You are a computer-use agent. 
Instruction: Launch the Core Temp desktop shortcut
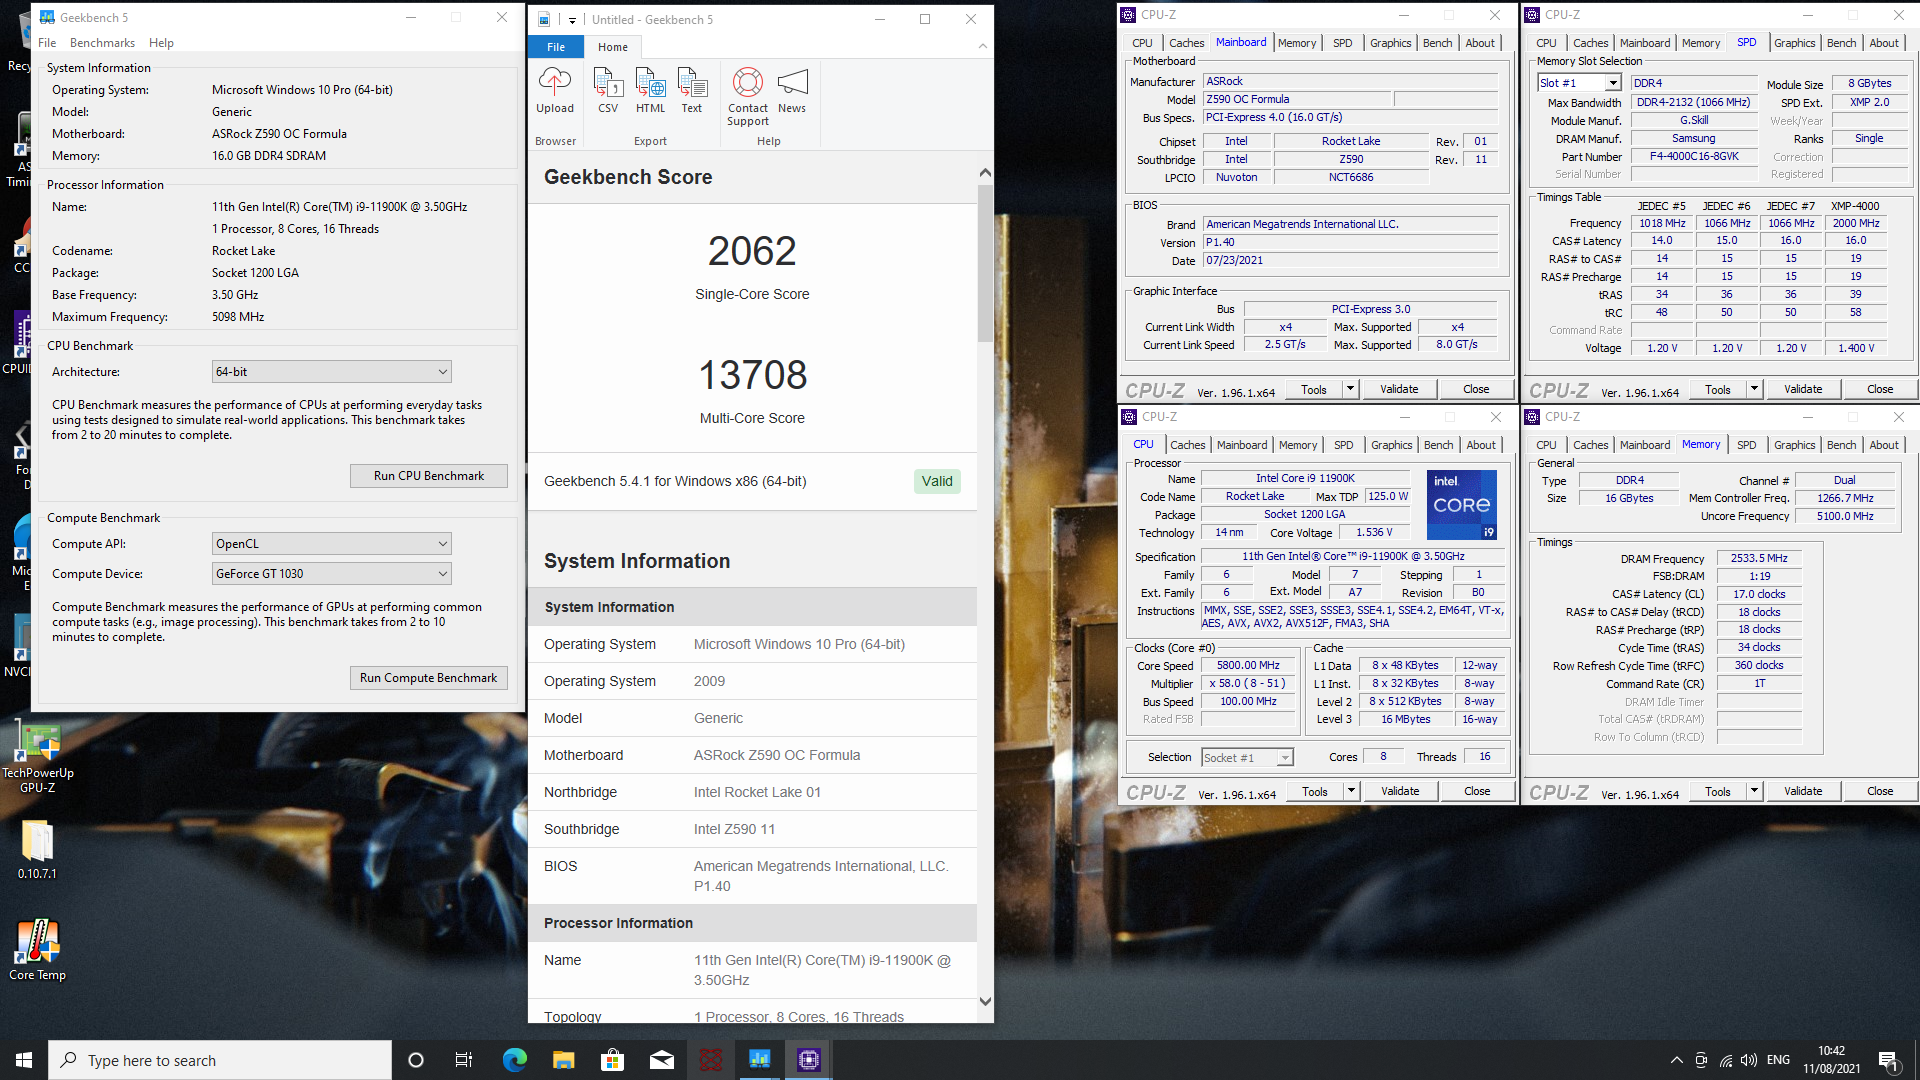tap(37, 950)
